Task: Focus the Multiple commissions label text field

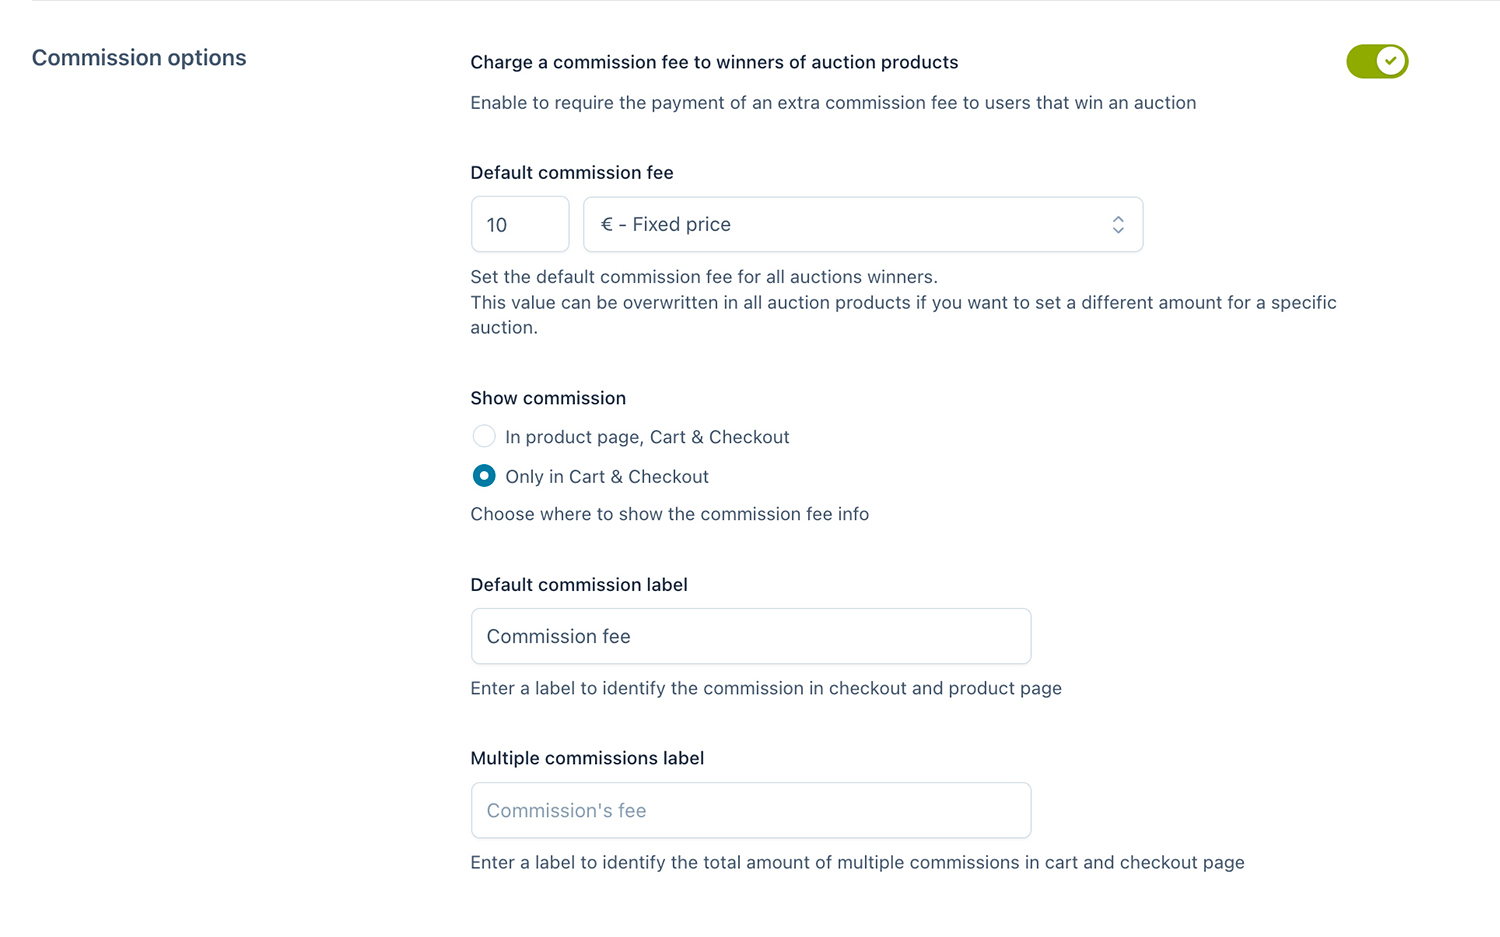Action: [x=750, y=810]
